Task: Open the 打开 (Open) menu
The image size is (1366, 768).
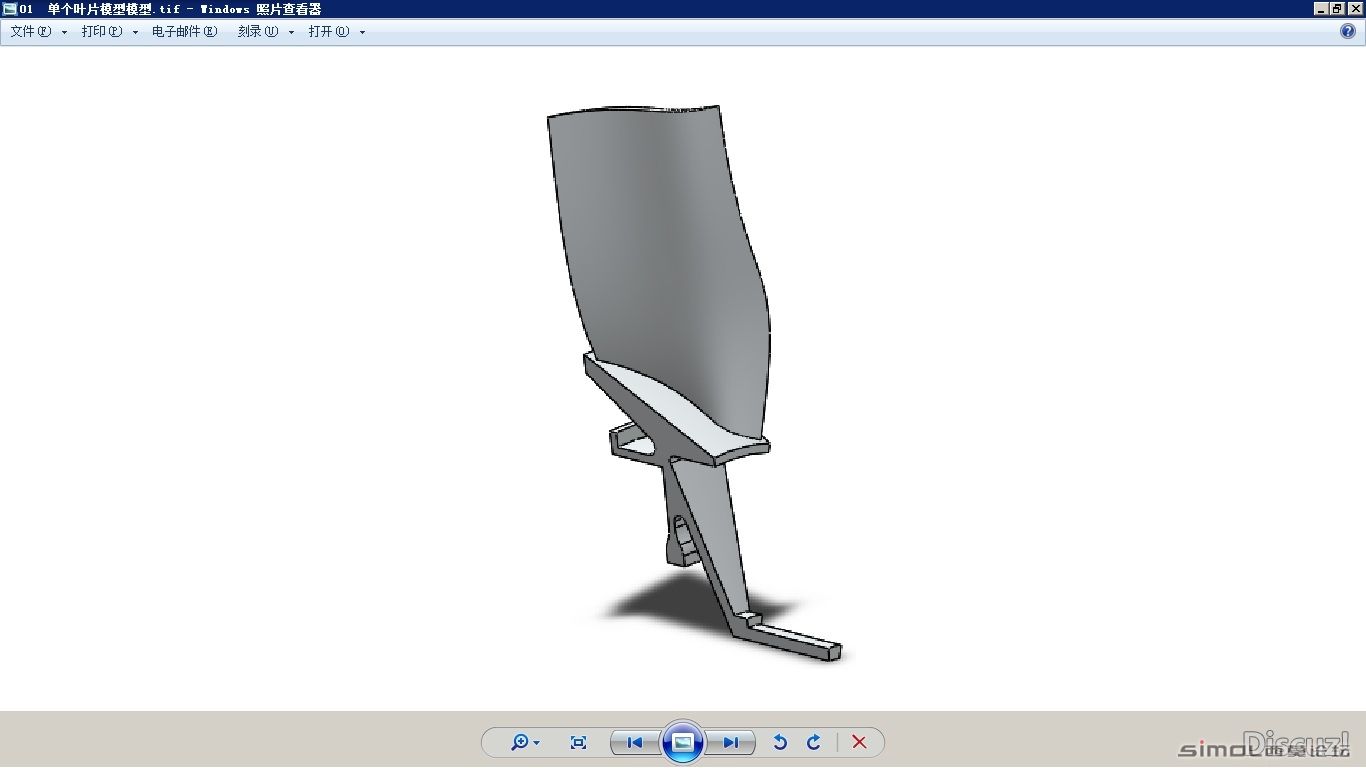Action: point(329,31)
